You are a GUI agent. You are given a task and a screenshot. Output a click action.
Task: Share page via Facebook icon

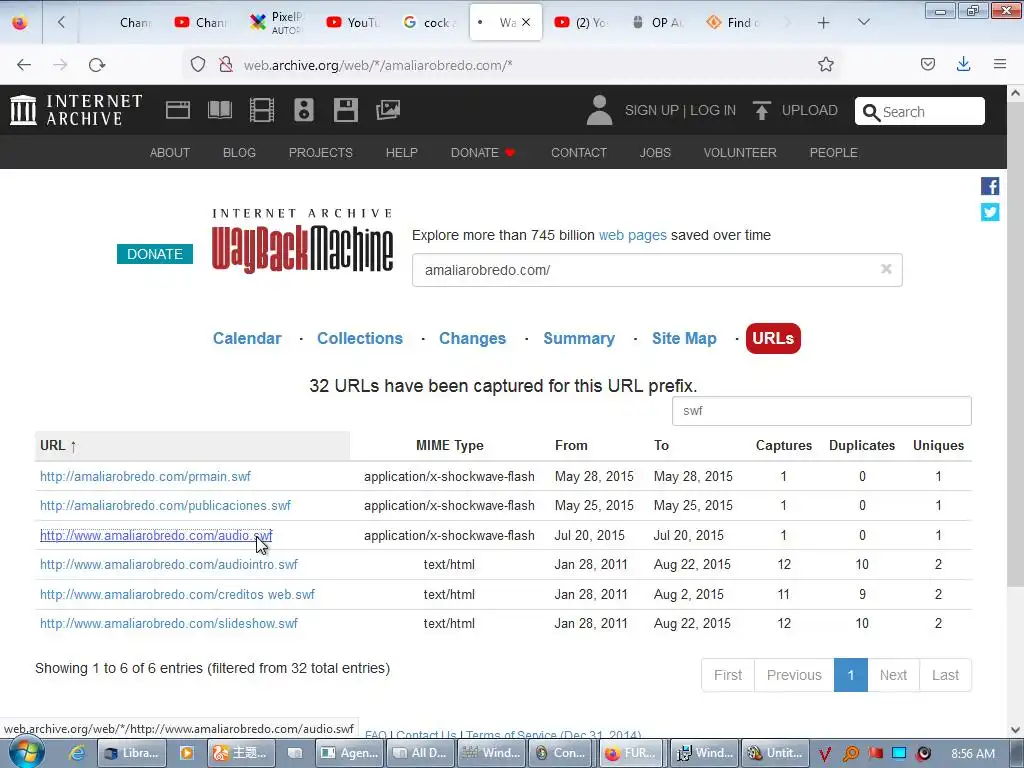(x=990, y=186)
